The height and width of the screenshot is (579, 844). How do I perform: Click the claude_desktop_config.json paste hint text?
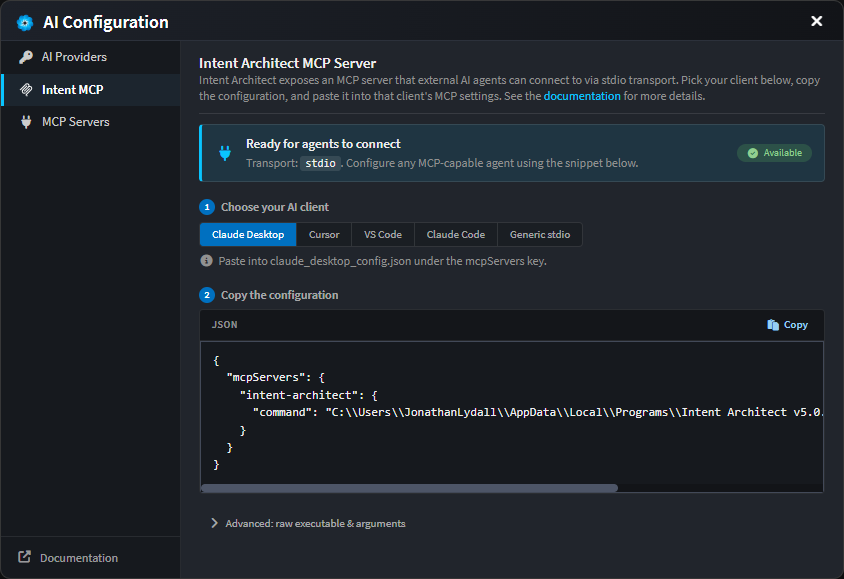pyautogui.click(x=382, y=261)
